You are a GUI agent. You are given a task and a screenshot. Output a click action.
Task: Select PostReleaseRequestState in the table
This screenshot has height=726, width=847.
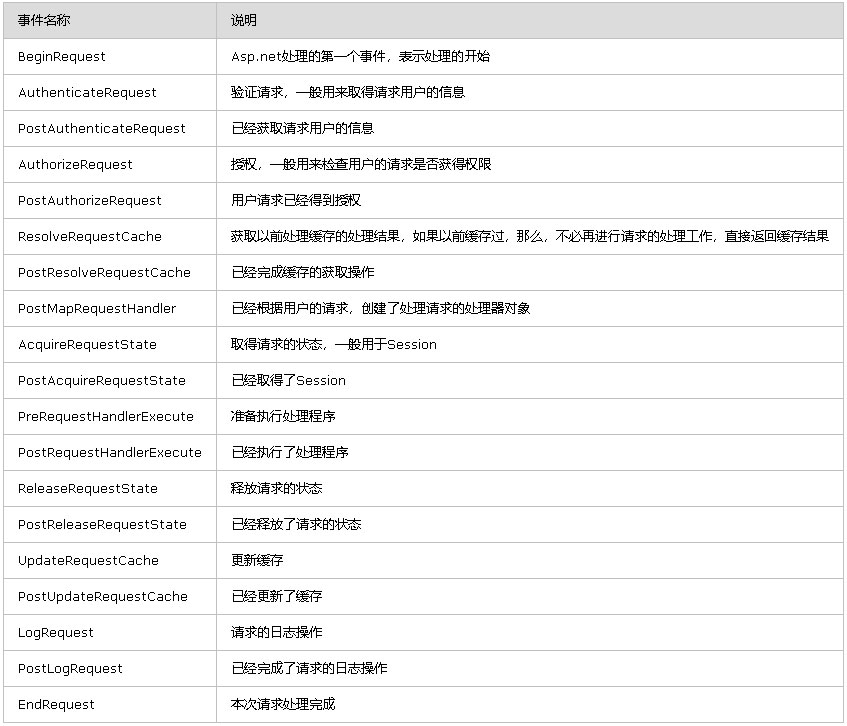point(102,525)
